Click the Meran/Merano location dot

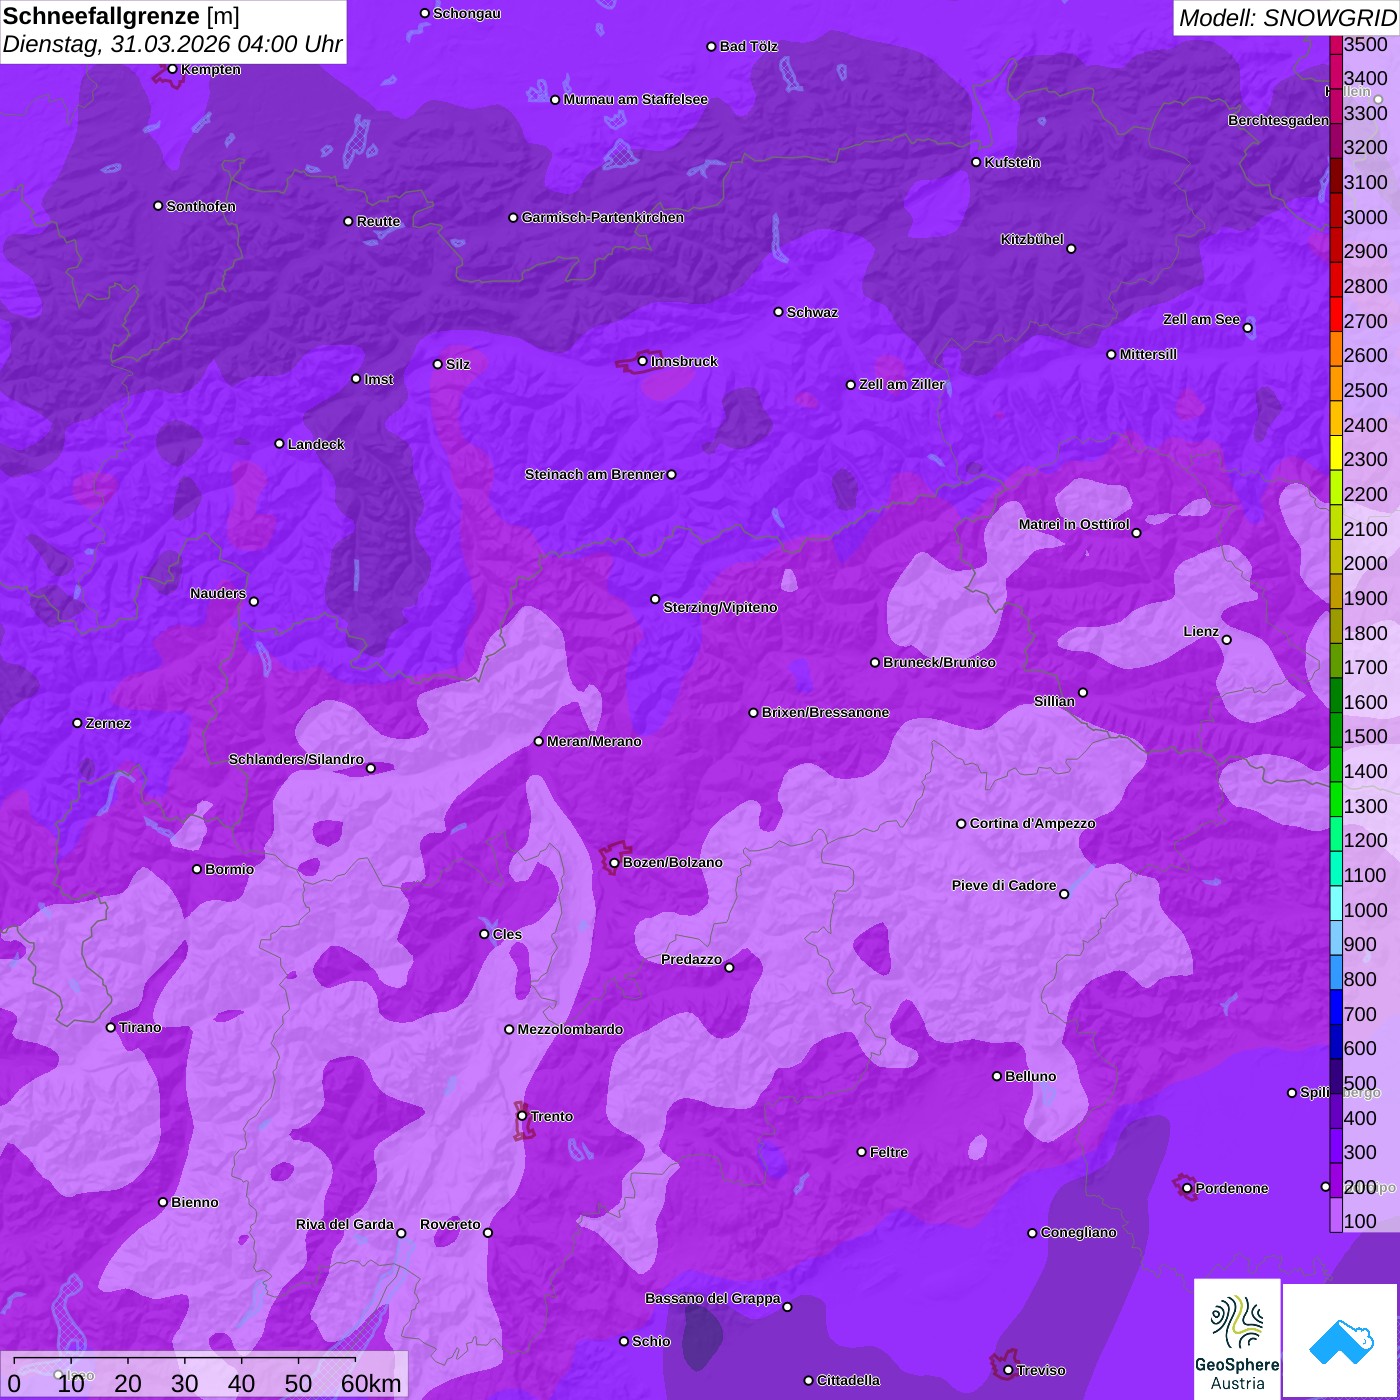(x=539, y=742)
